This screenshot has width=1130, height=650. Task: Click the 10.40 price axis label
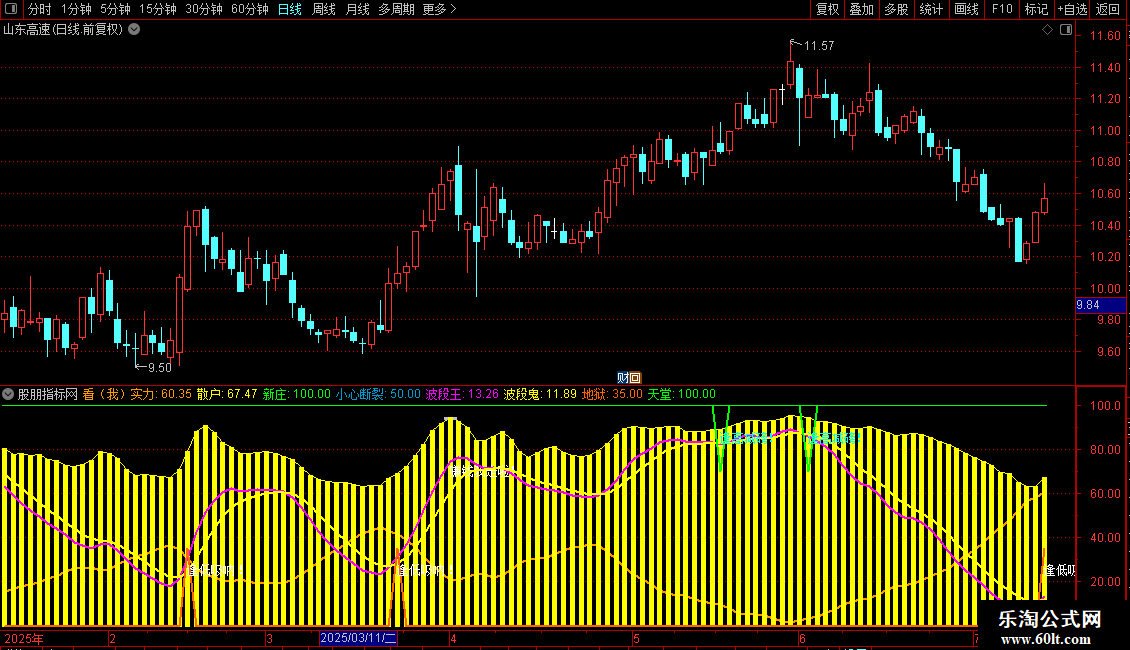coord(1105,226)
